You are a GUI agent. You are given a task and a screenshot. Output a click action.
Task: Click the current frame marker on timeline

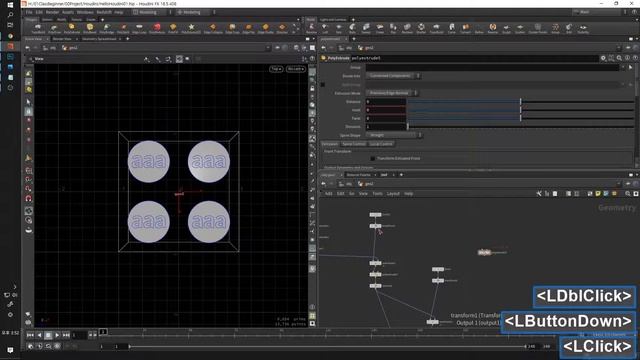[103, 332]
